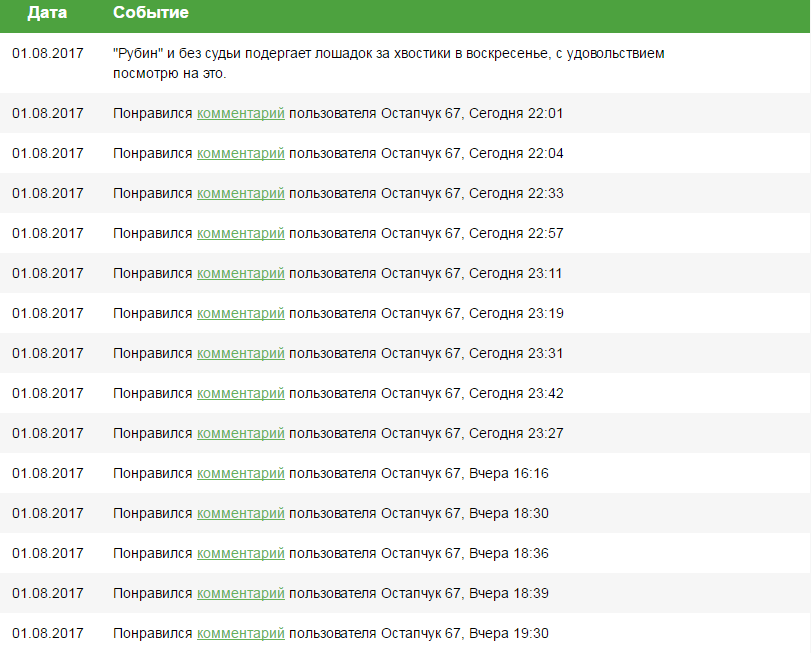This screenshot has width=811, height=653.
Task: Open комментарий link for Сегодня 23:27 entry
Action: [241, 433]
